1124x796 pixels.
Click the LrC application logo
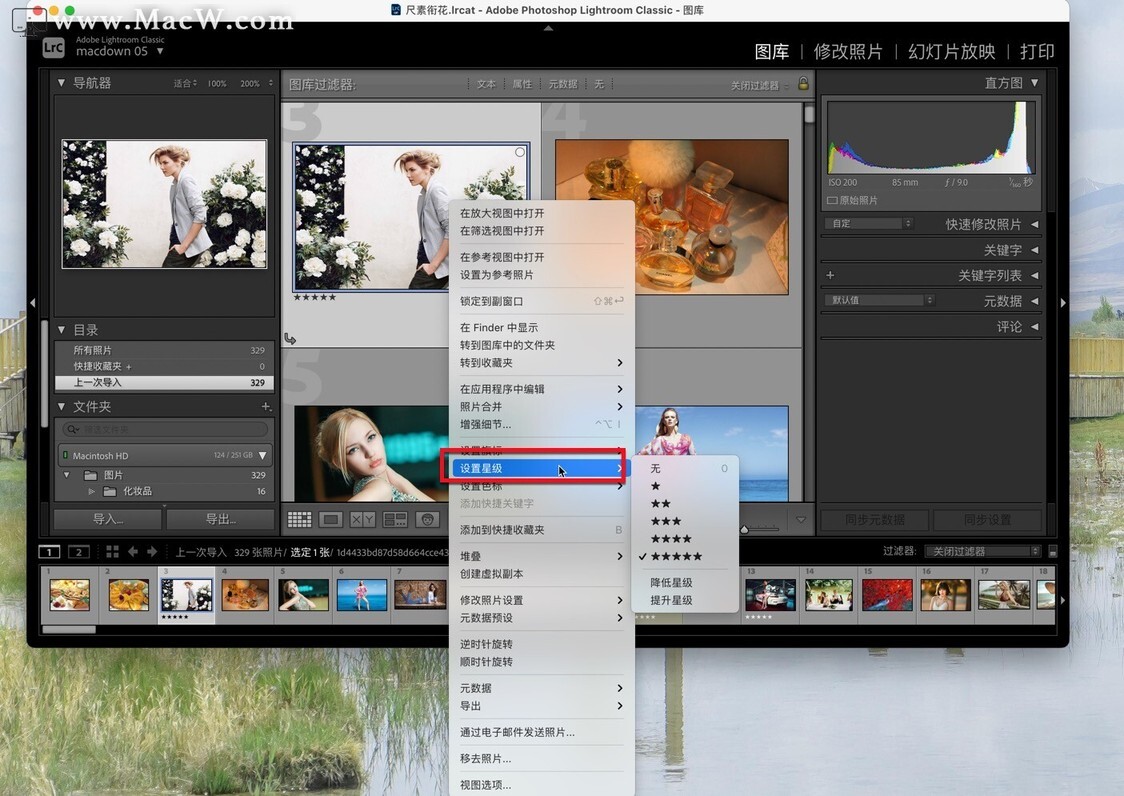(x=53, y=47)
